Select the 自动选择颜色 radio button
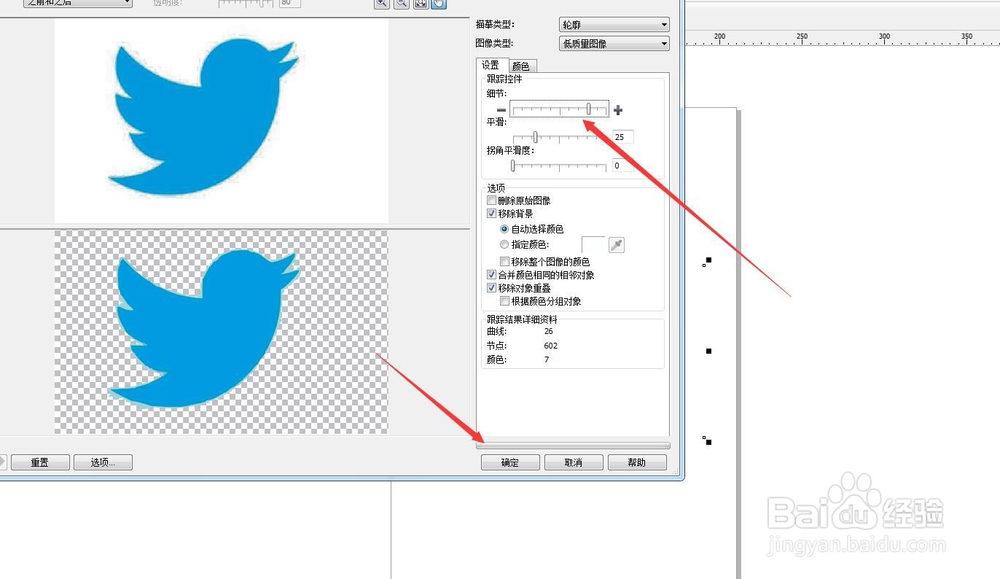The image size is (1000, 579). tap(504, 229)
